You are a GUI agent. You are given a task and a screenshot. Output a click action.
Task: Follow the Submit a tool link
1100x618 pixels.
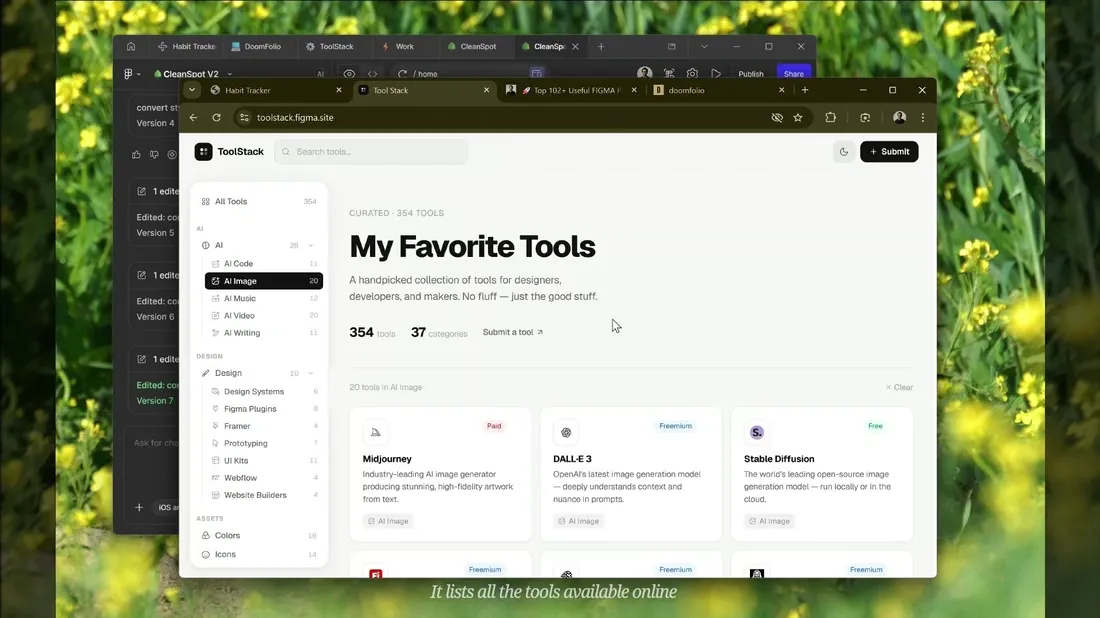tap(513, 332)
